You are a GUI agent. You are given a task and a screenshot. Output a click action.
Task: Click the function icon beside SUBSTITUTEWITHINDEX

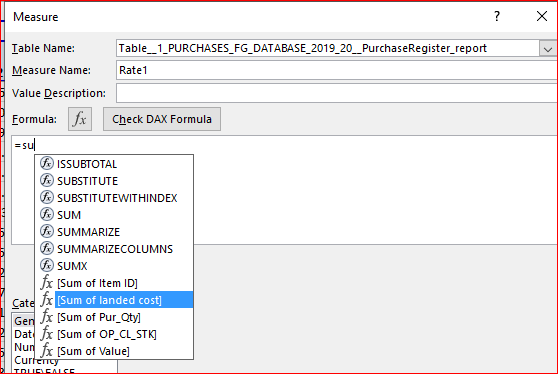[x=47, y=197]
